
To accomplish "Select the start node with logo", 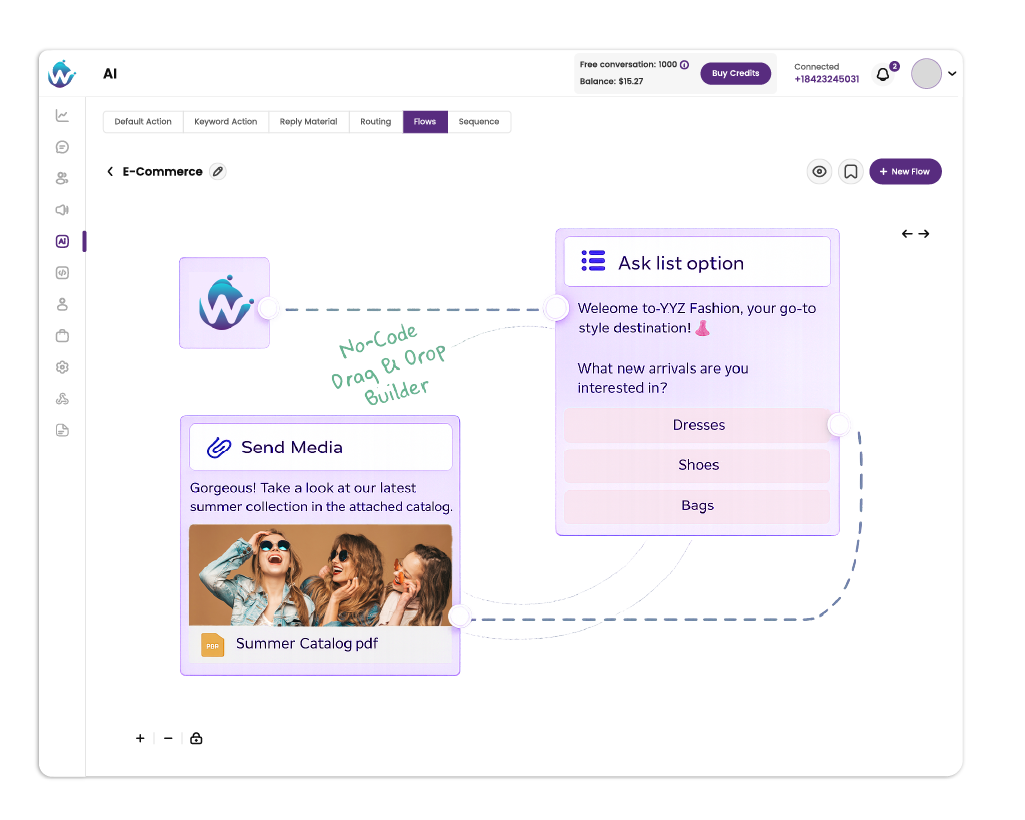I will (224, 303).
